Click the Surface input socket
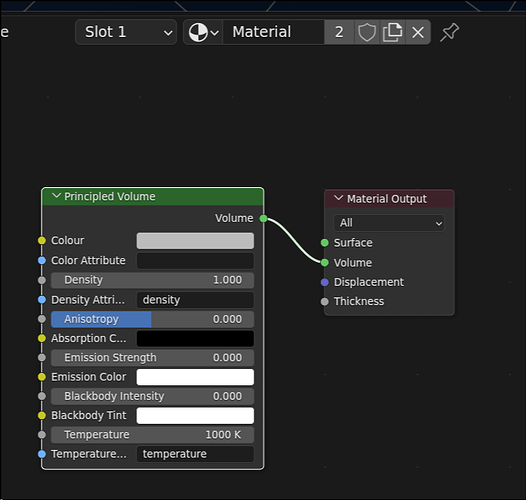526x500 pixels. (324, 243)
